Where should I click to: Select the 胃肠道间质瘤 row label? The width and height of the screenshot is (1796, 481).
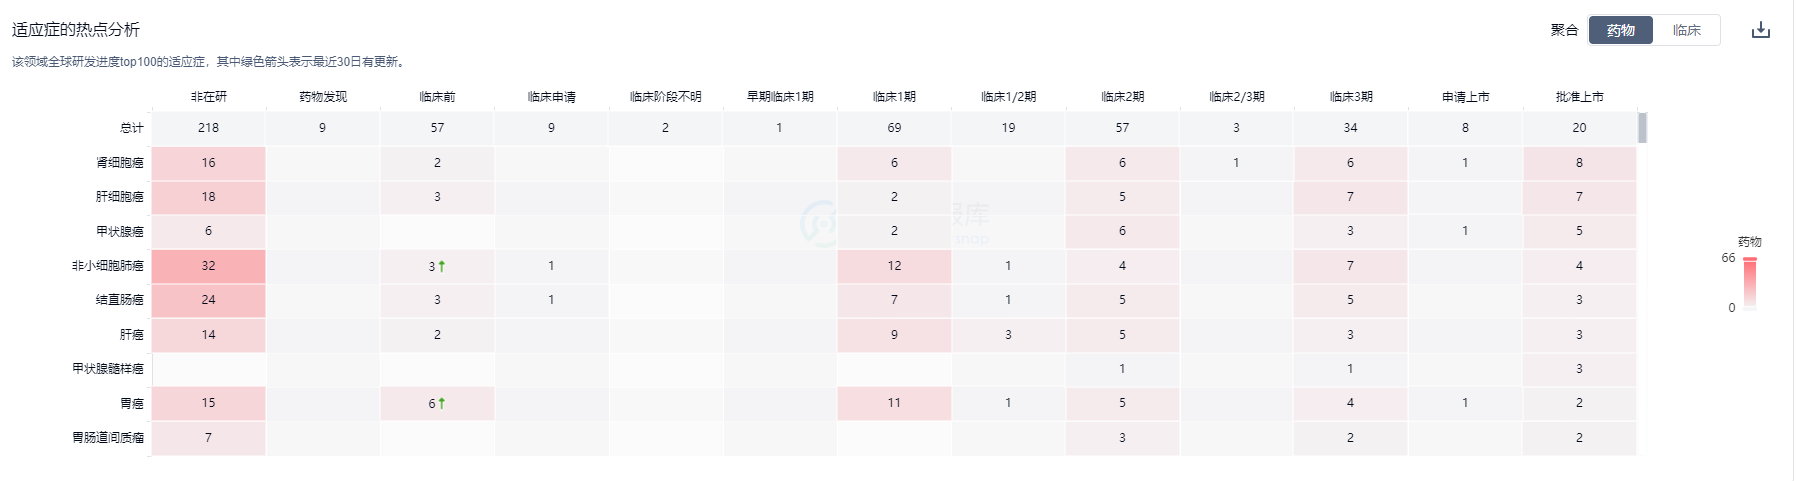click(108, 438)
